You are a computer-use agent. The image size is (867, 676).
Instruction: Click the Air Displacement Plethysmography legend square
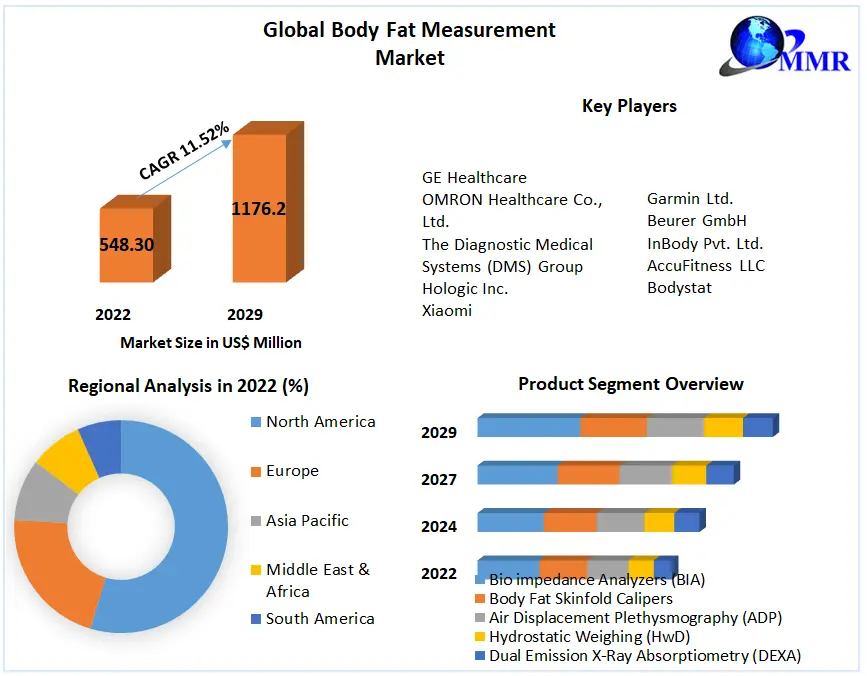(480, 618)
